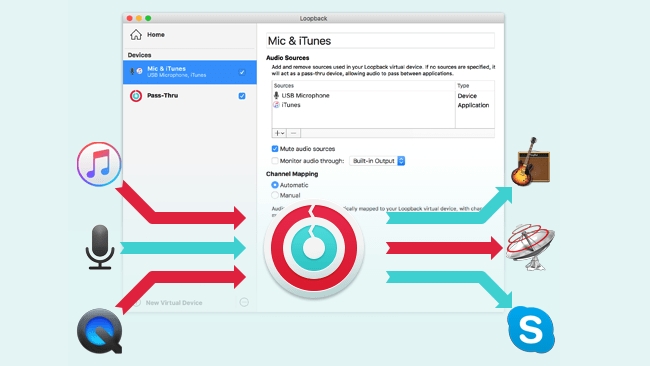This screenshot has width=650, height=366.
Task: Open the Home label in sidebar
Action: tap(156, 35)
